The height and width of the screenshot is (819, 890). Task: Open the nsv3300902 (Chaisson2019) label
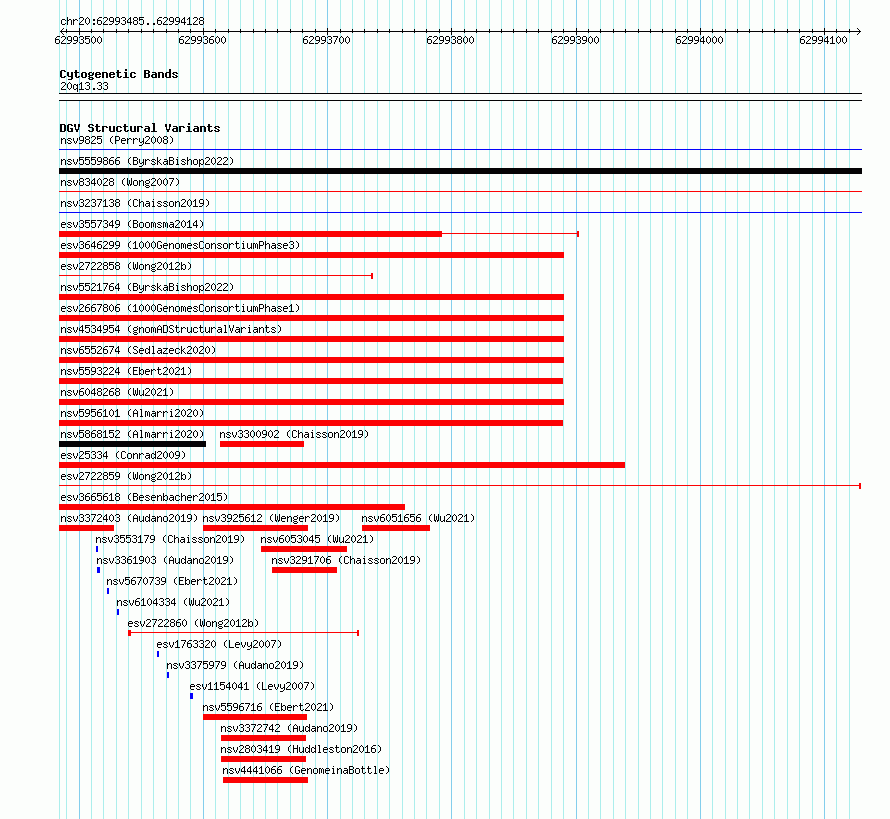pos(294,434)
